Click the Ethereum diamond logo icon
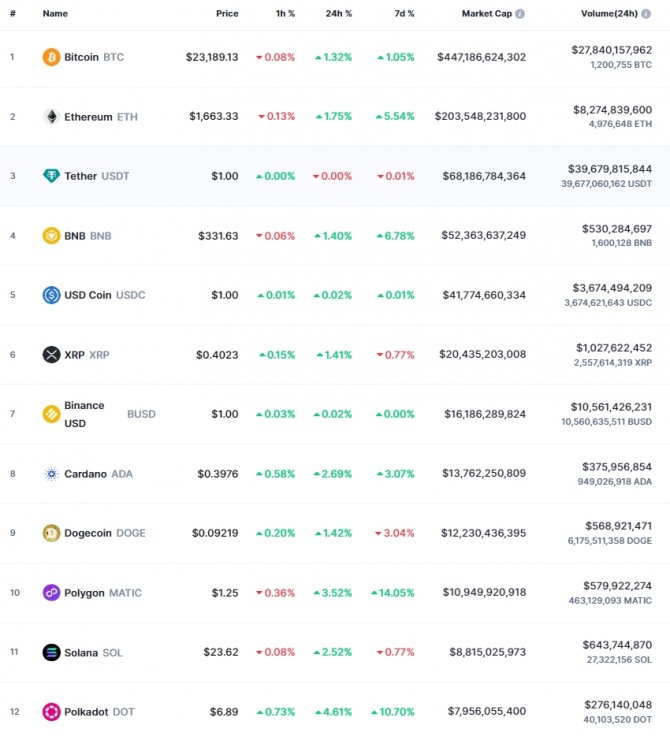This screenshot has width=670, height=736. coord(51,116)
